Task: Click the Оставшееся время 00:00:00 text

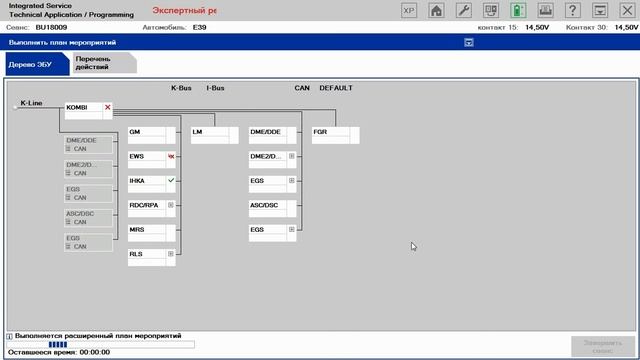Action: click(x=59, y=352)
